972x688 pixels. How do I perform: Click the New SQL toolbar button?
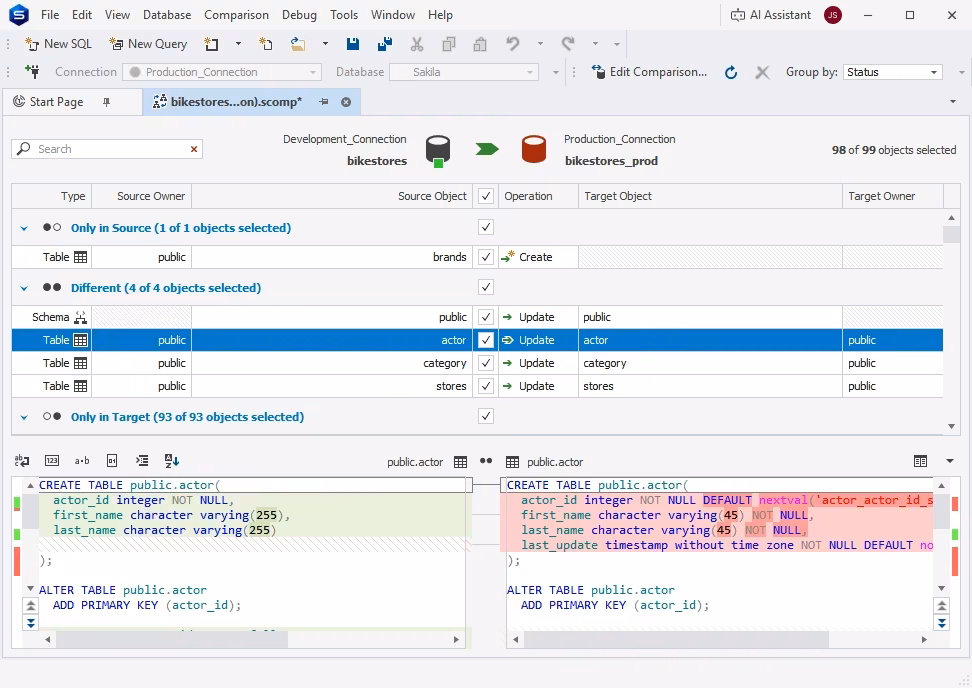tap(58, 44)
